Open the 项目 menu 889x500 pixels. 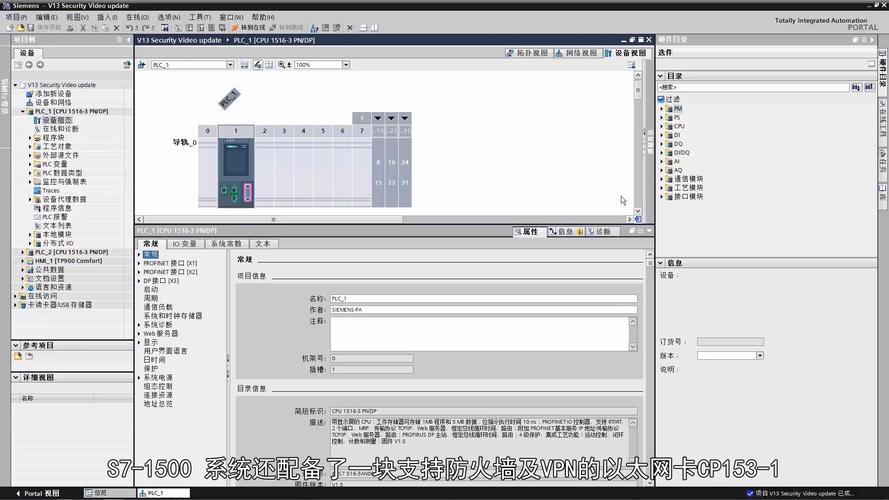[x=16, y=17]
